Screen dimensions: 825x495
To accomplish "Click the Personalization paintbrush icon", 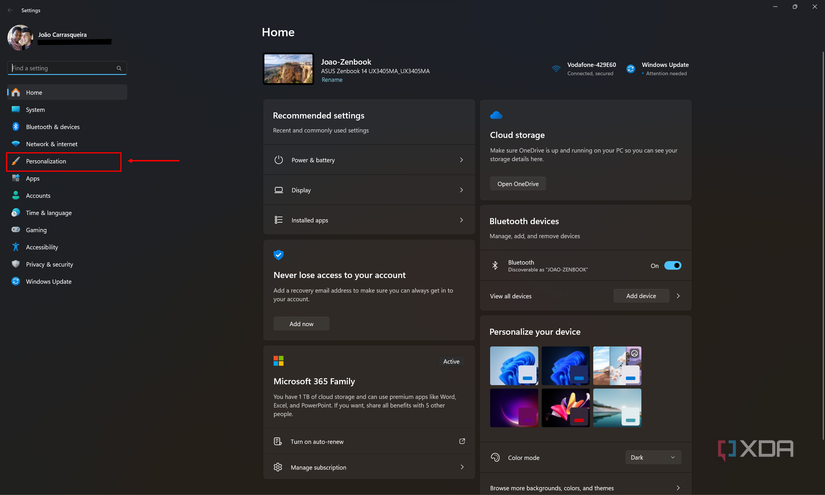I will pyautogui.click(x=16, y=161).
